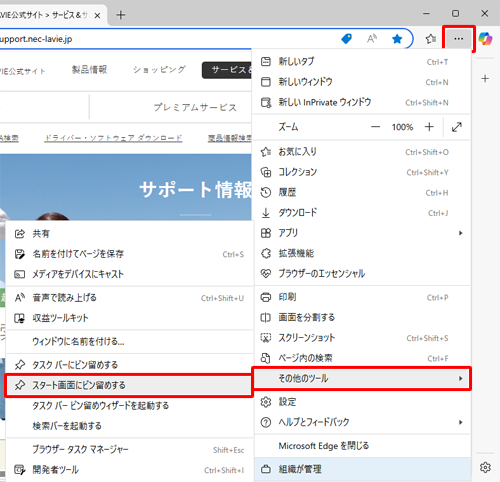Open ドライバー・ソフトウェア ダウンロード link
The height and width of the screenshot is (482, 500).
coord(113,138)
